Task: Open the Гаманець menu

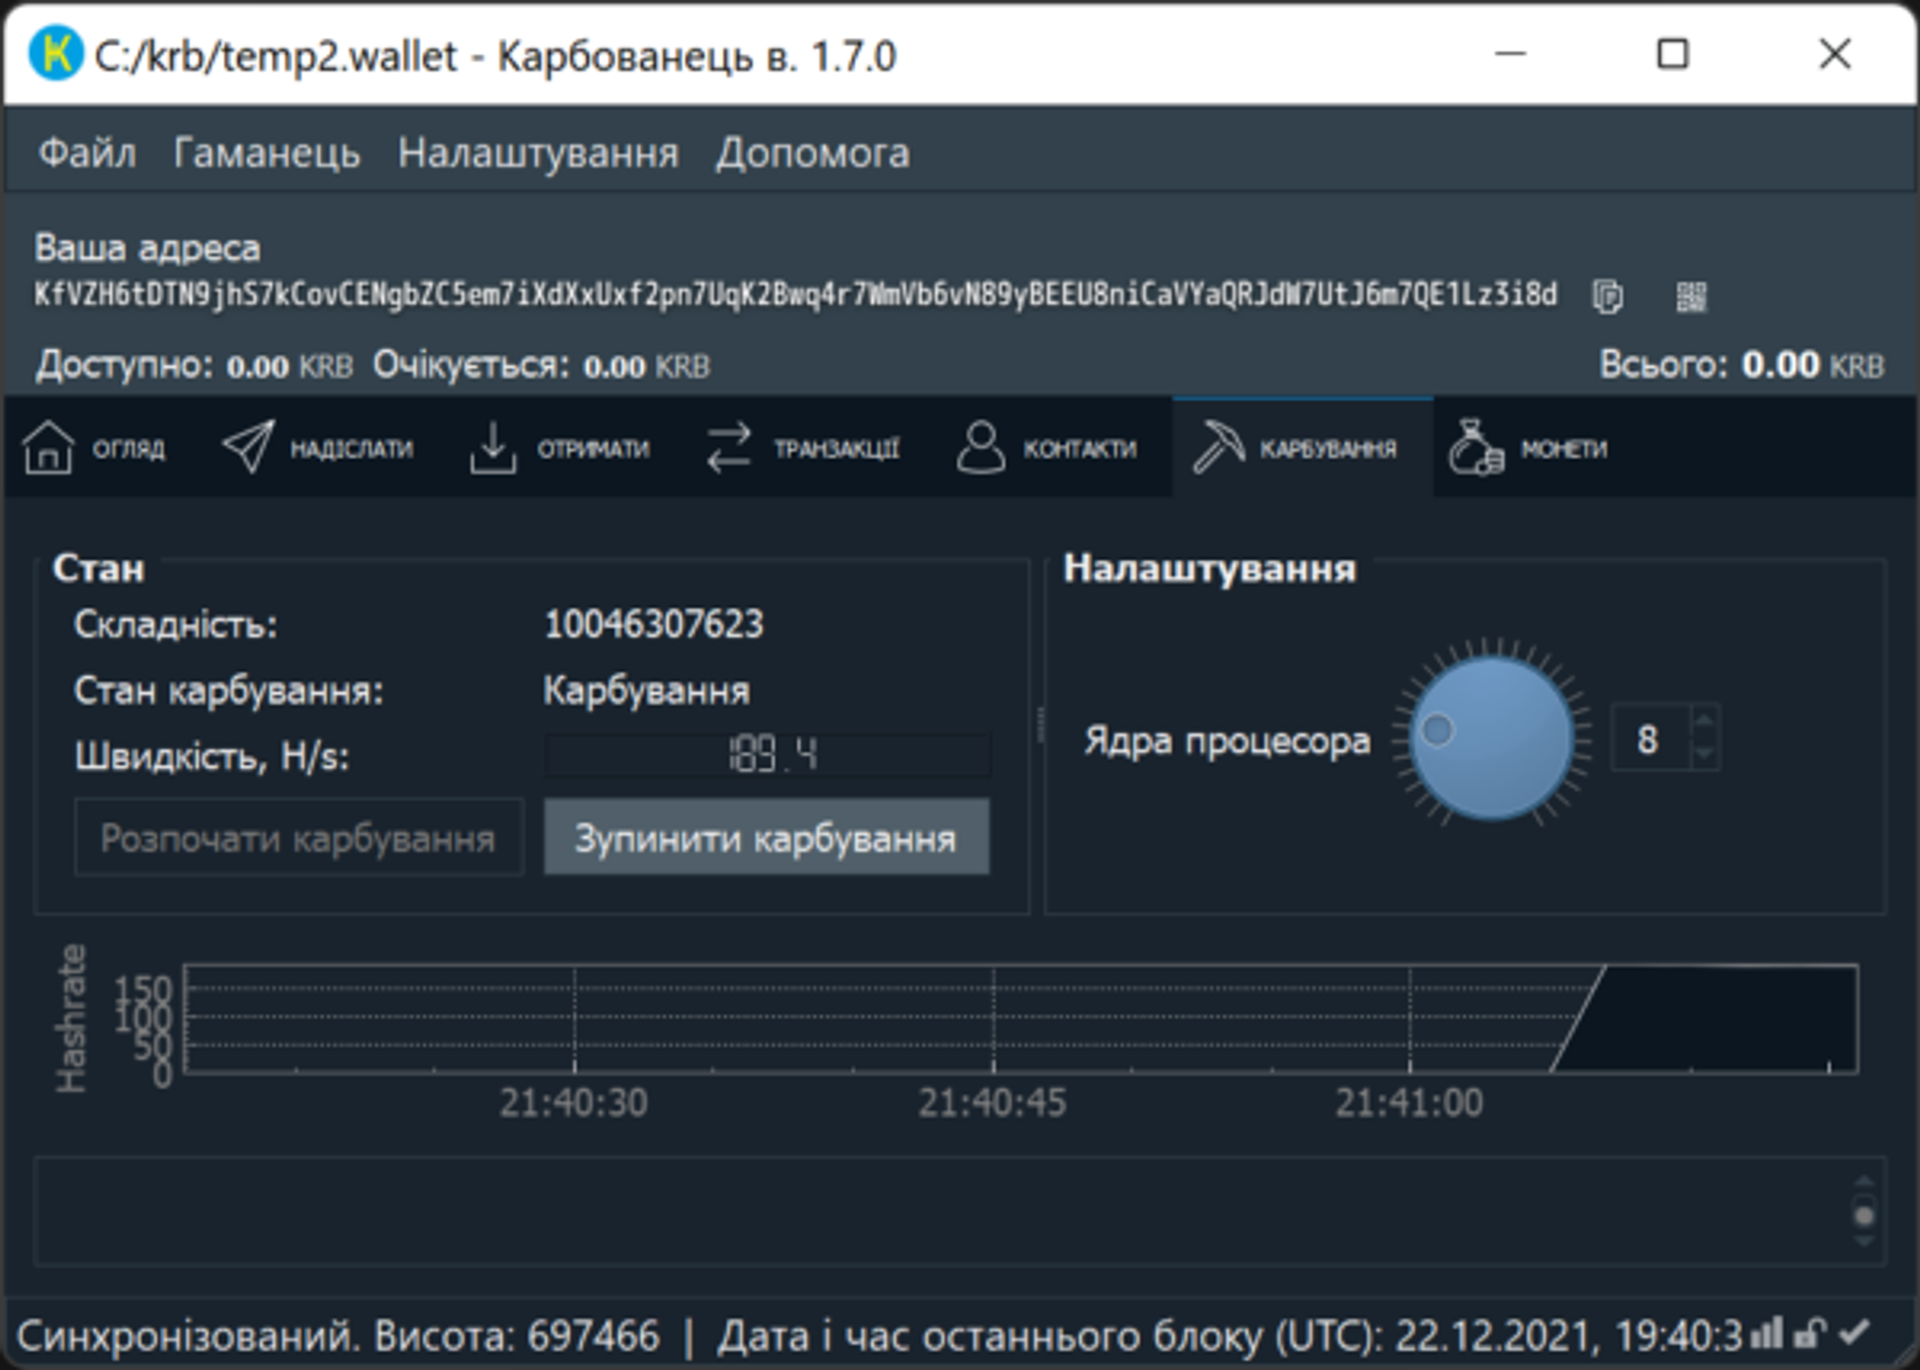Action: click(267, 153)
